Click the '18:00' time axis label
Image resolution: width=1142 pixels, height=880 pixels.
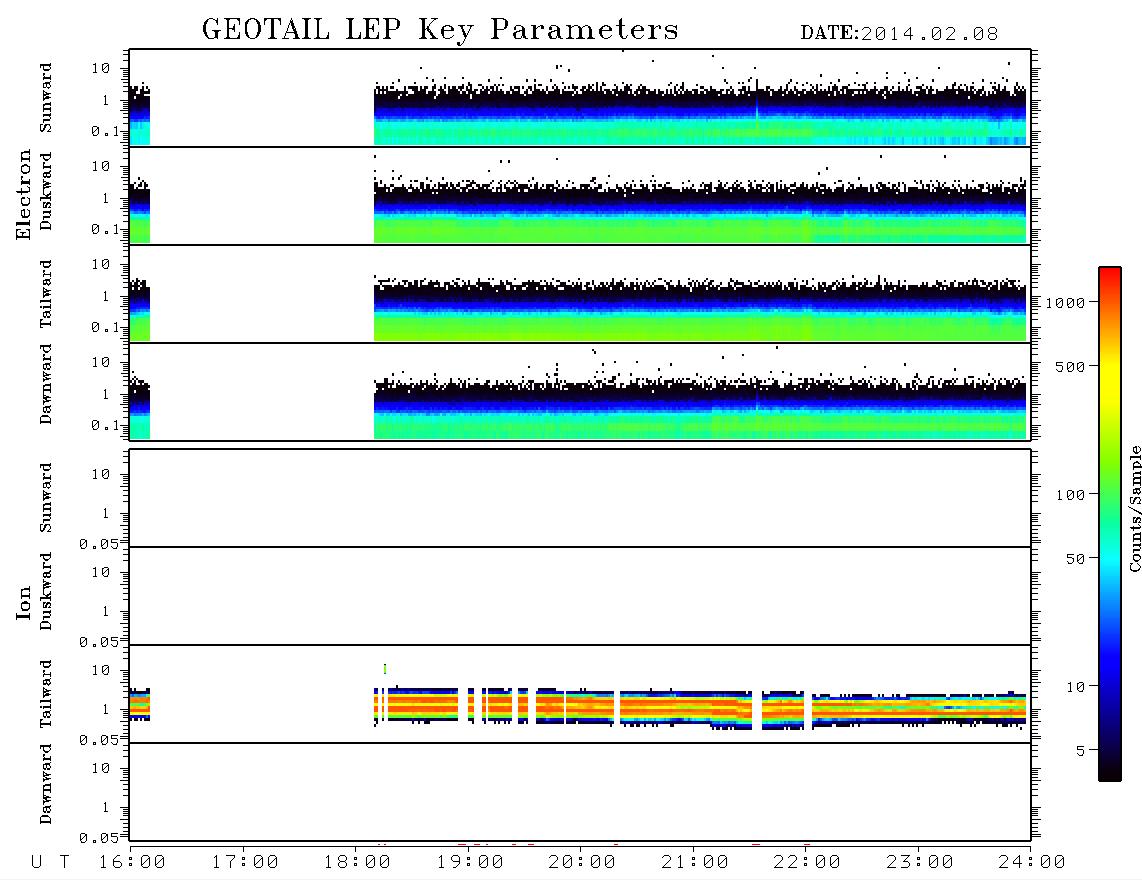357,862
